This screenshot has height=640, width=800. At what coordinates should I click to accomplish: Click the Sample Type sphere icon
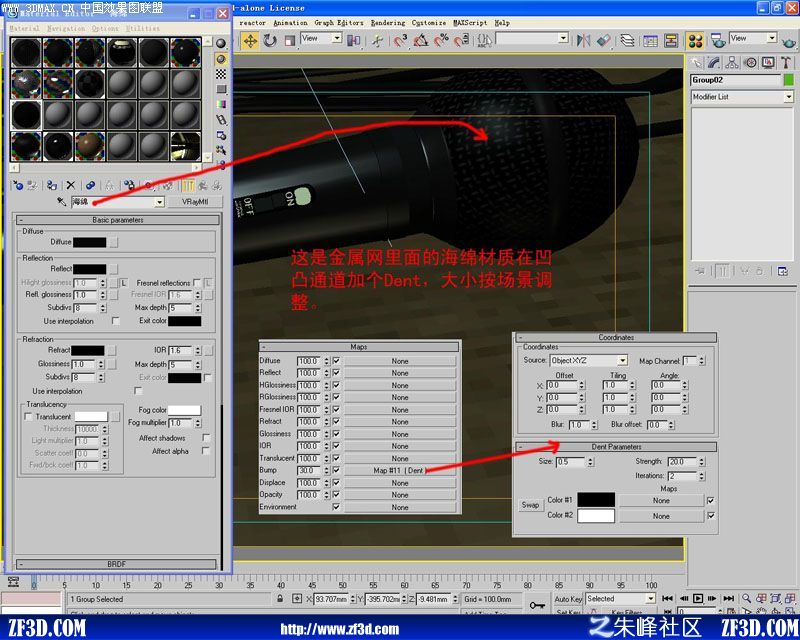click(220, 43)
